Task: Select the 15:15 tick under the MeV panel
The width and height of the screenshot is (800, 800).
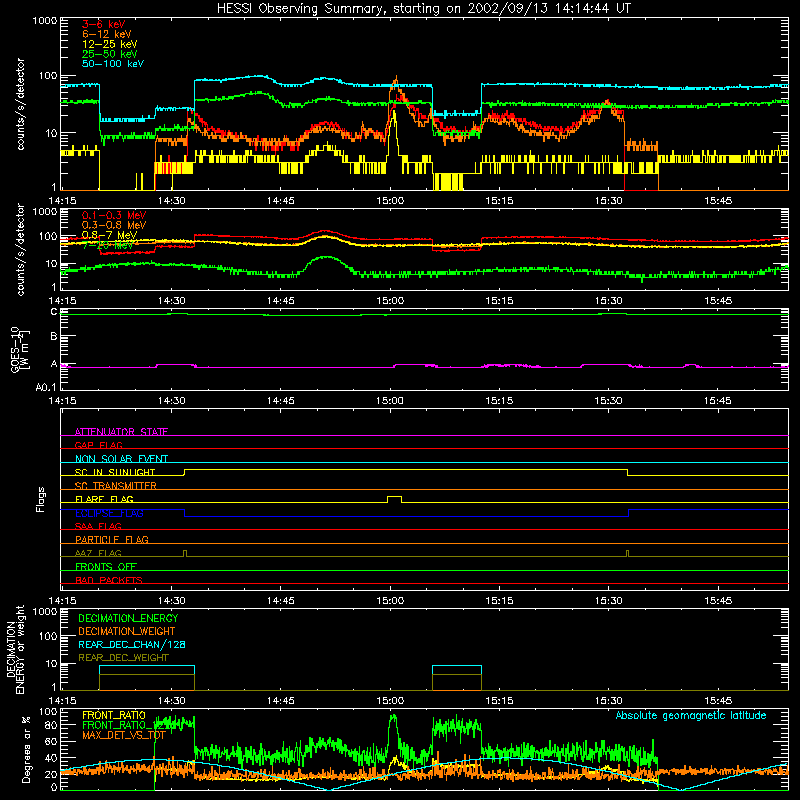Action: (x=499, y=301)
